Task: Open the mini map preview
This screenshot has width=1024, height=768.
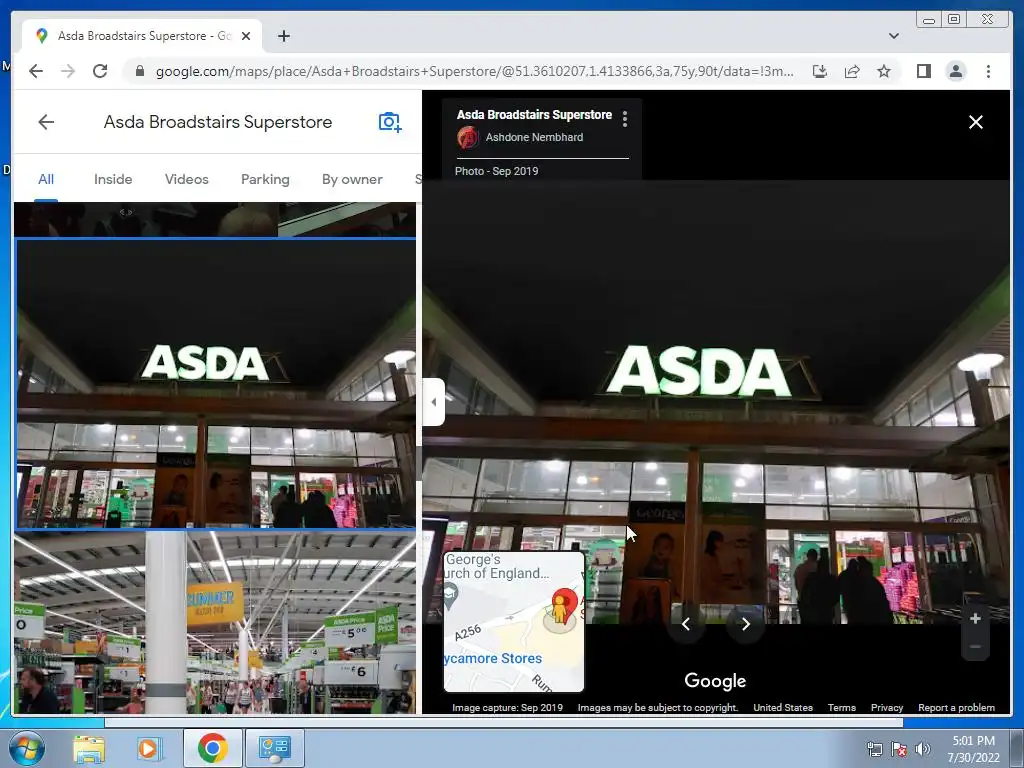Action: click(514, 622)
